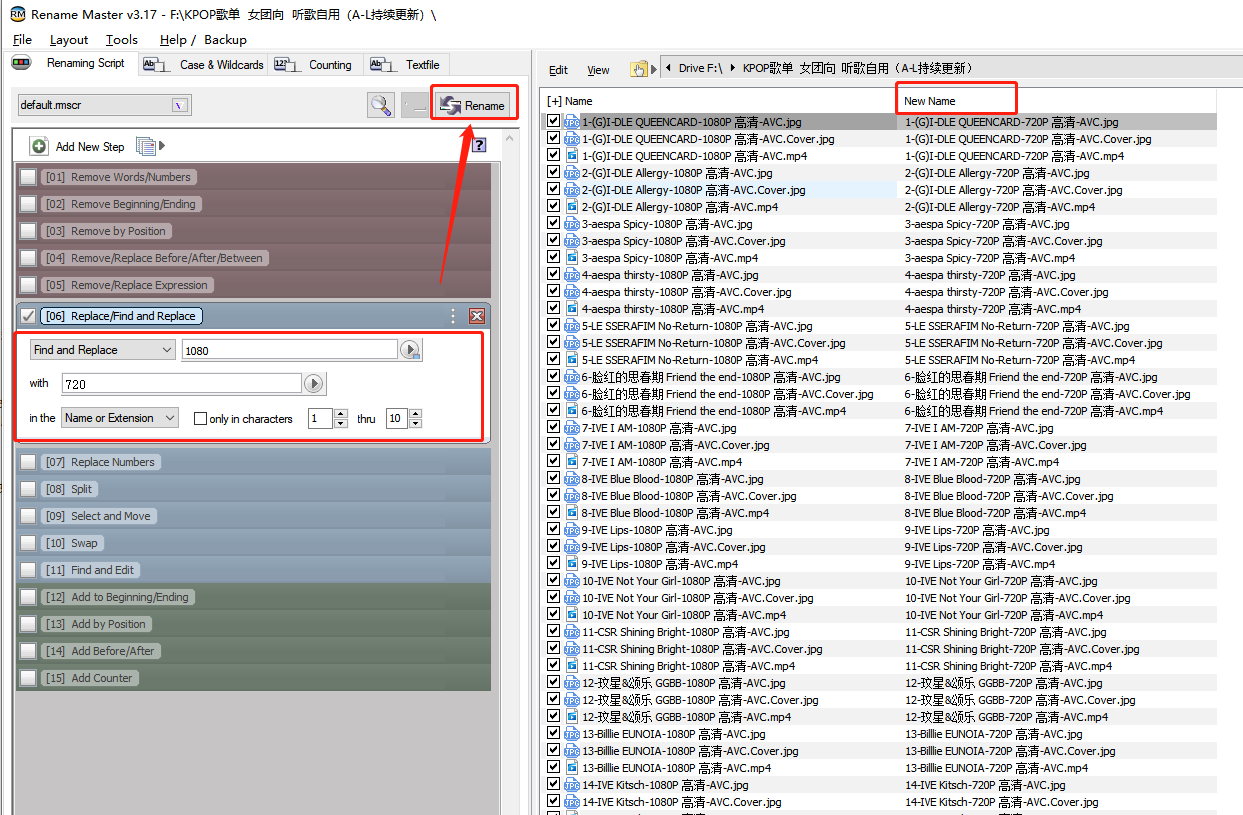
Task: Click the arrow right of the hand folder icon
Action: pyautogui.click(x=655, y=69)
